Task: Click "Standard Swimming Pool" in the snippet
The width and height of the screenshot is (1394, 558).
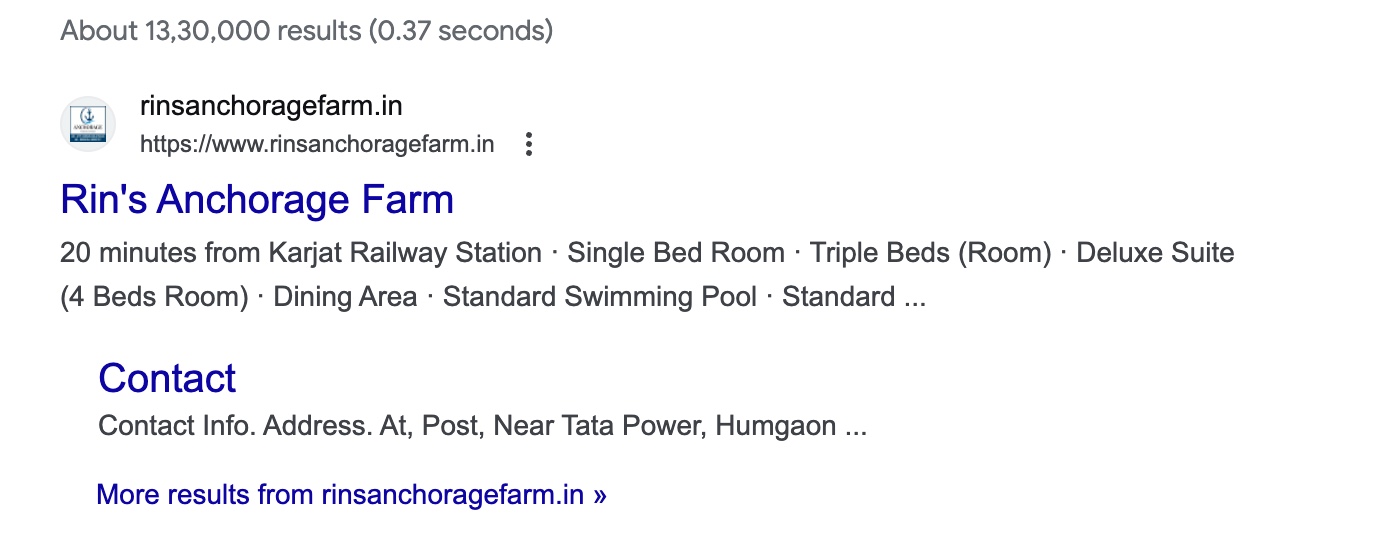Action: 600,297
